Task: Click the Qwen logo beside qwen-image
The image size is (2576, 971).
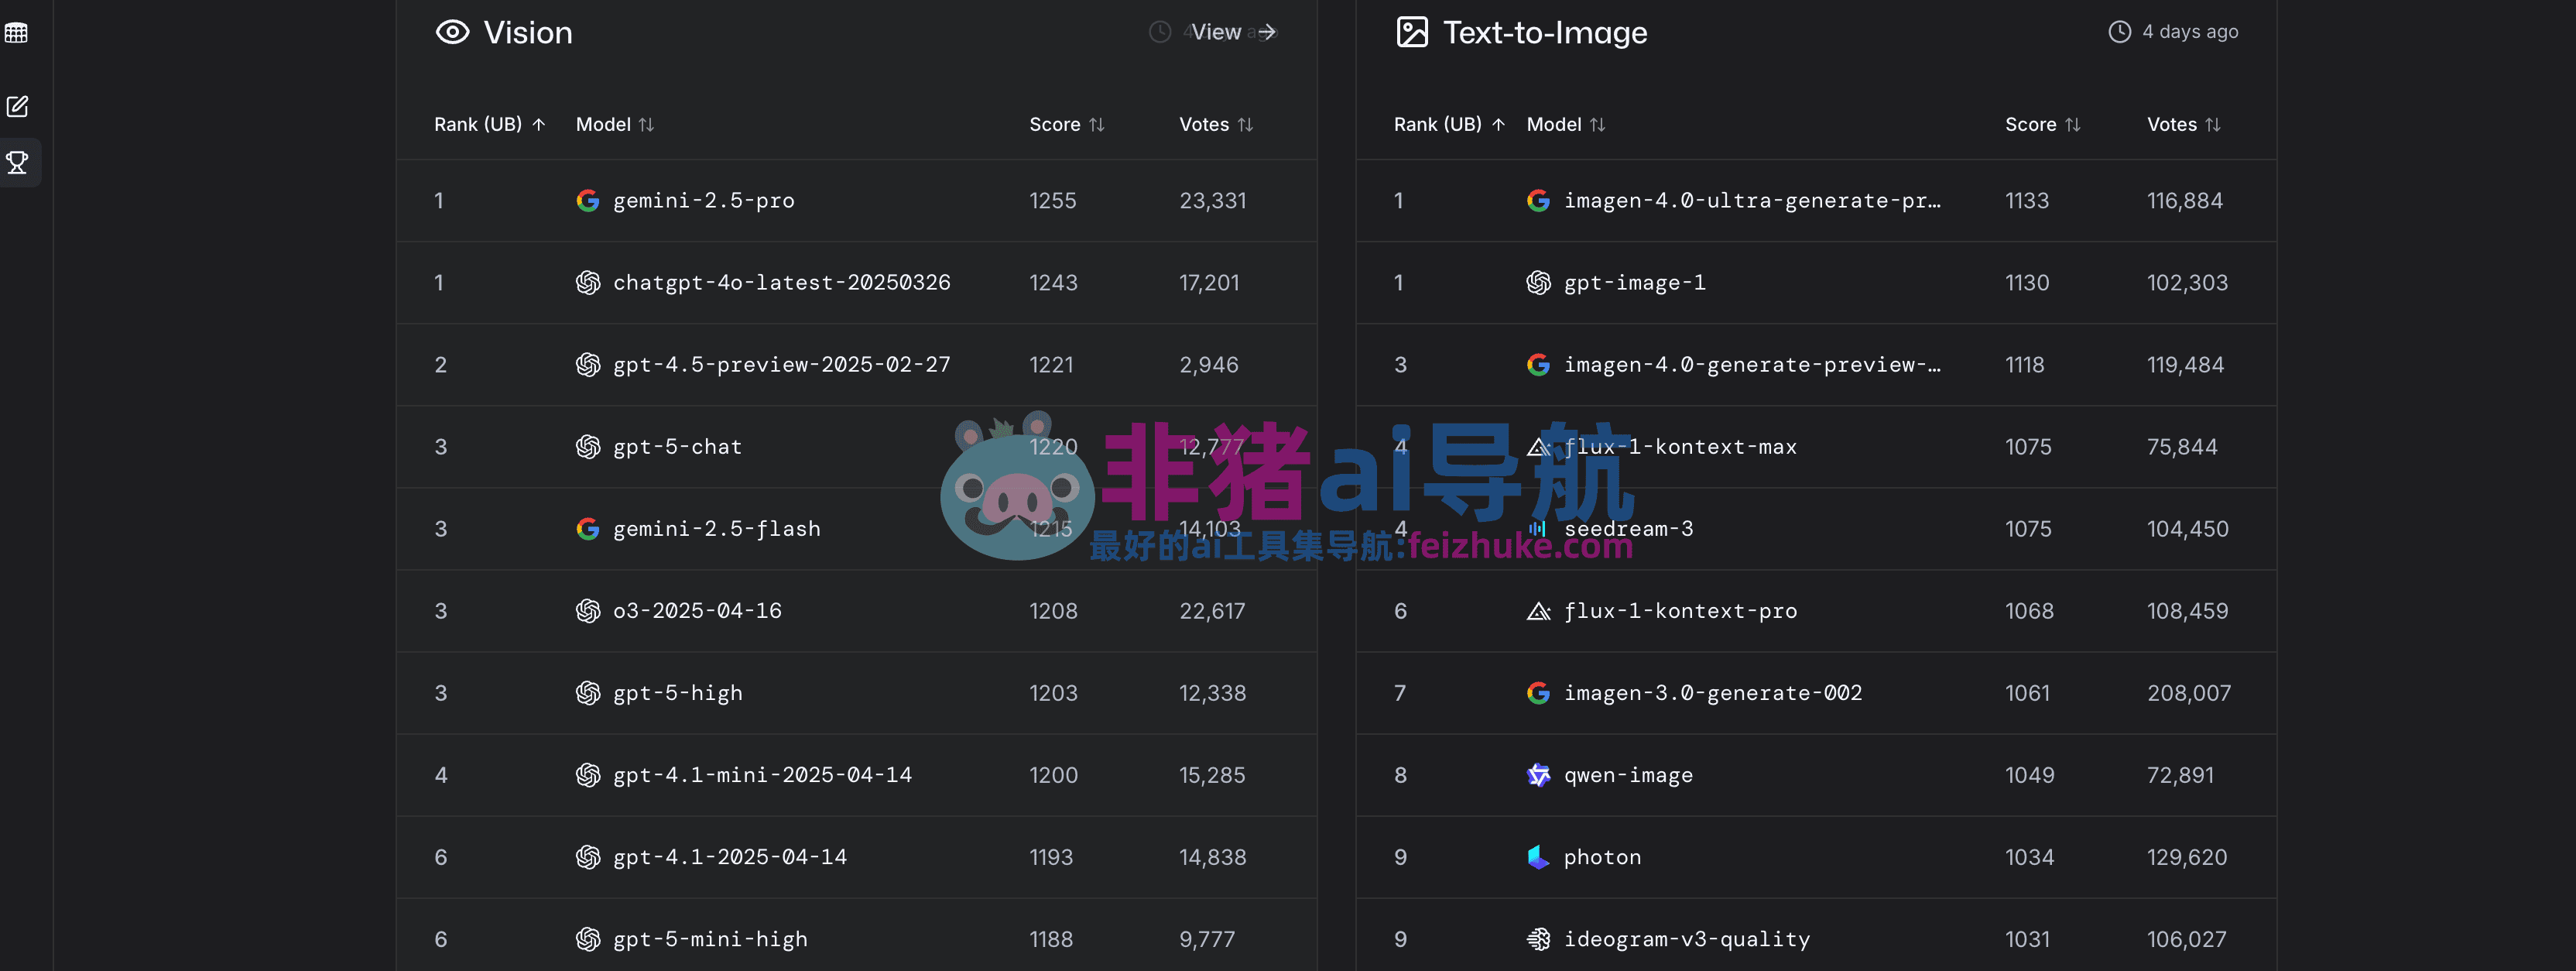Action: pyautogui.click(x=1538, y=774)
